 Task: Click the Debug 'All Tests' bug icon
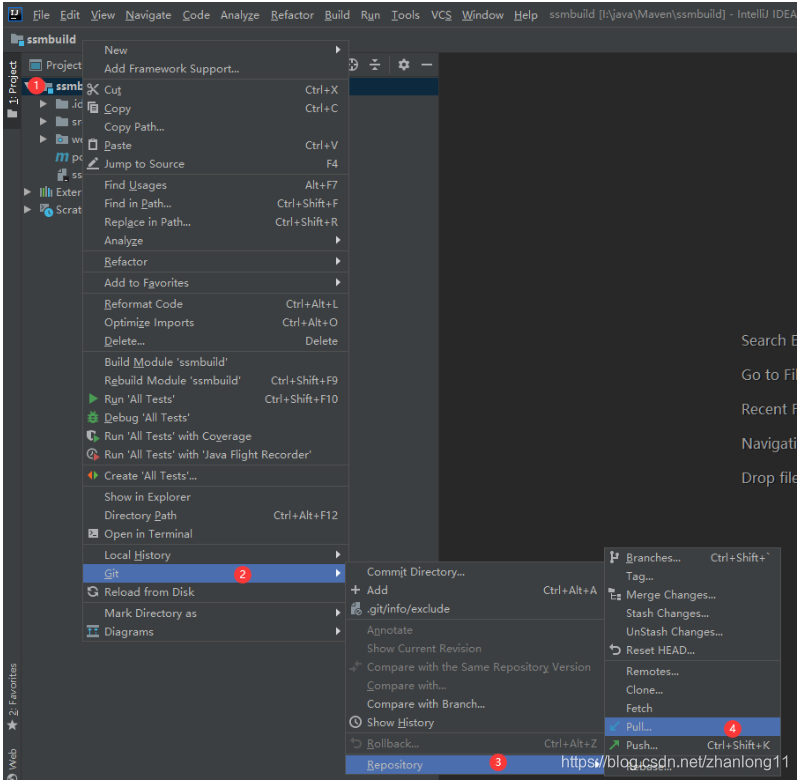tap(93, 417)
